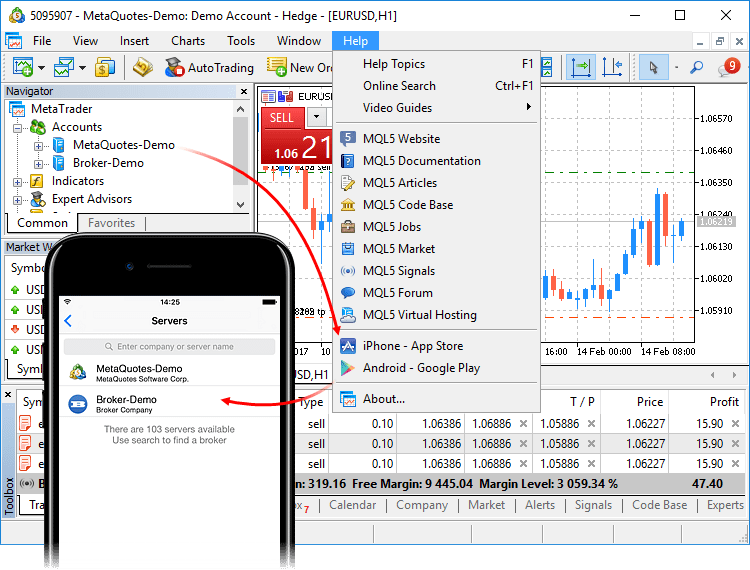This screenshot has height=570, width=750.
Task: Click the SELL button on chart
Action: 282,118
